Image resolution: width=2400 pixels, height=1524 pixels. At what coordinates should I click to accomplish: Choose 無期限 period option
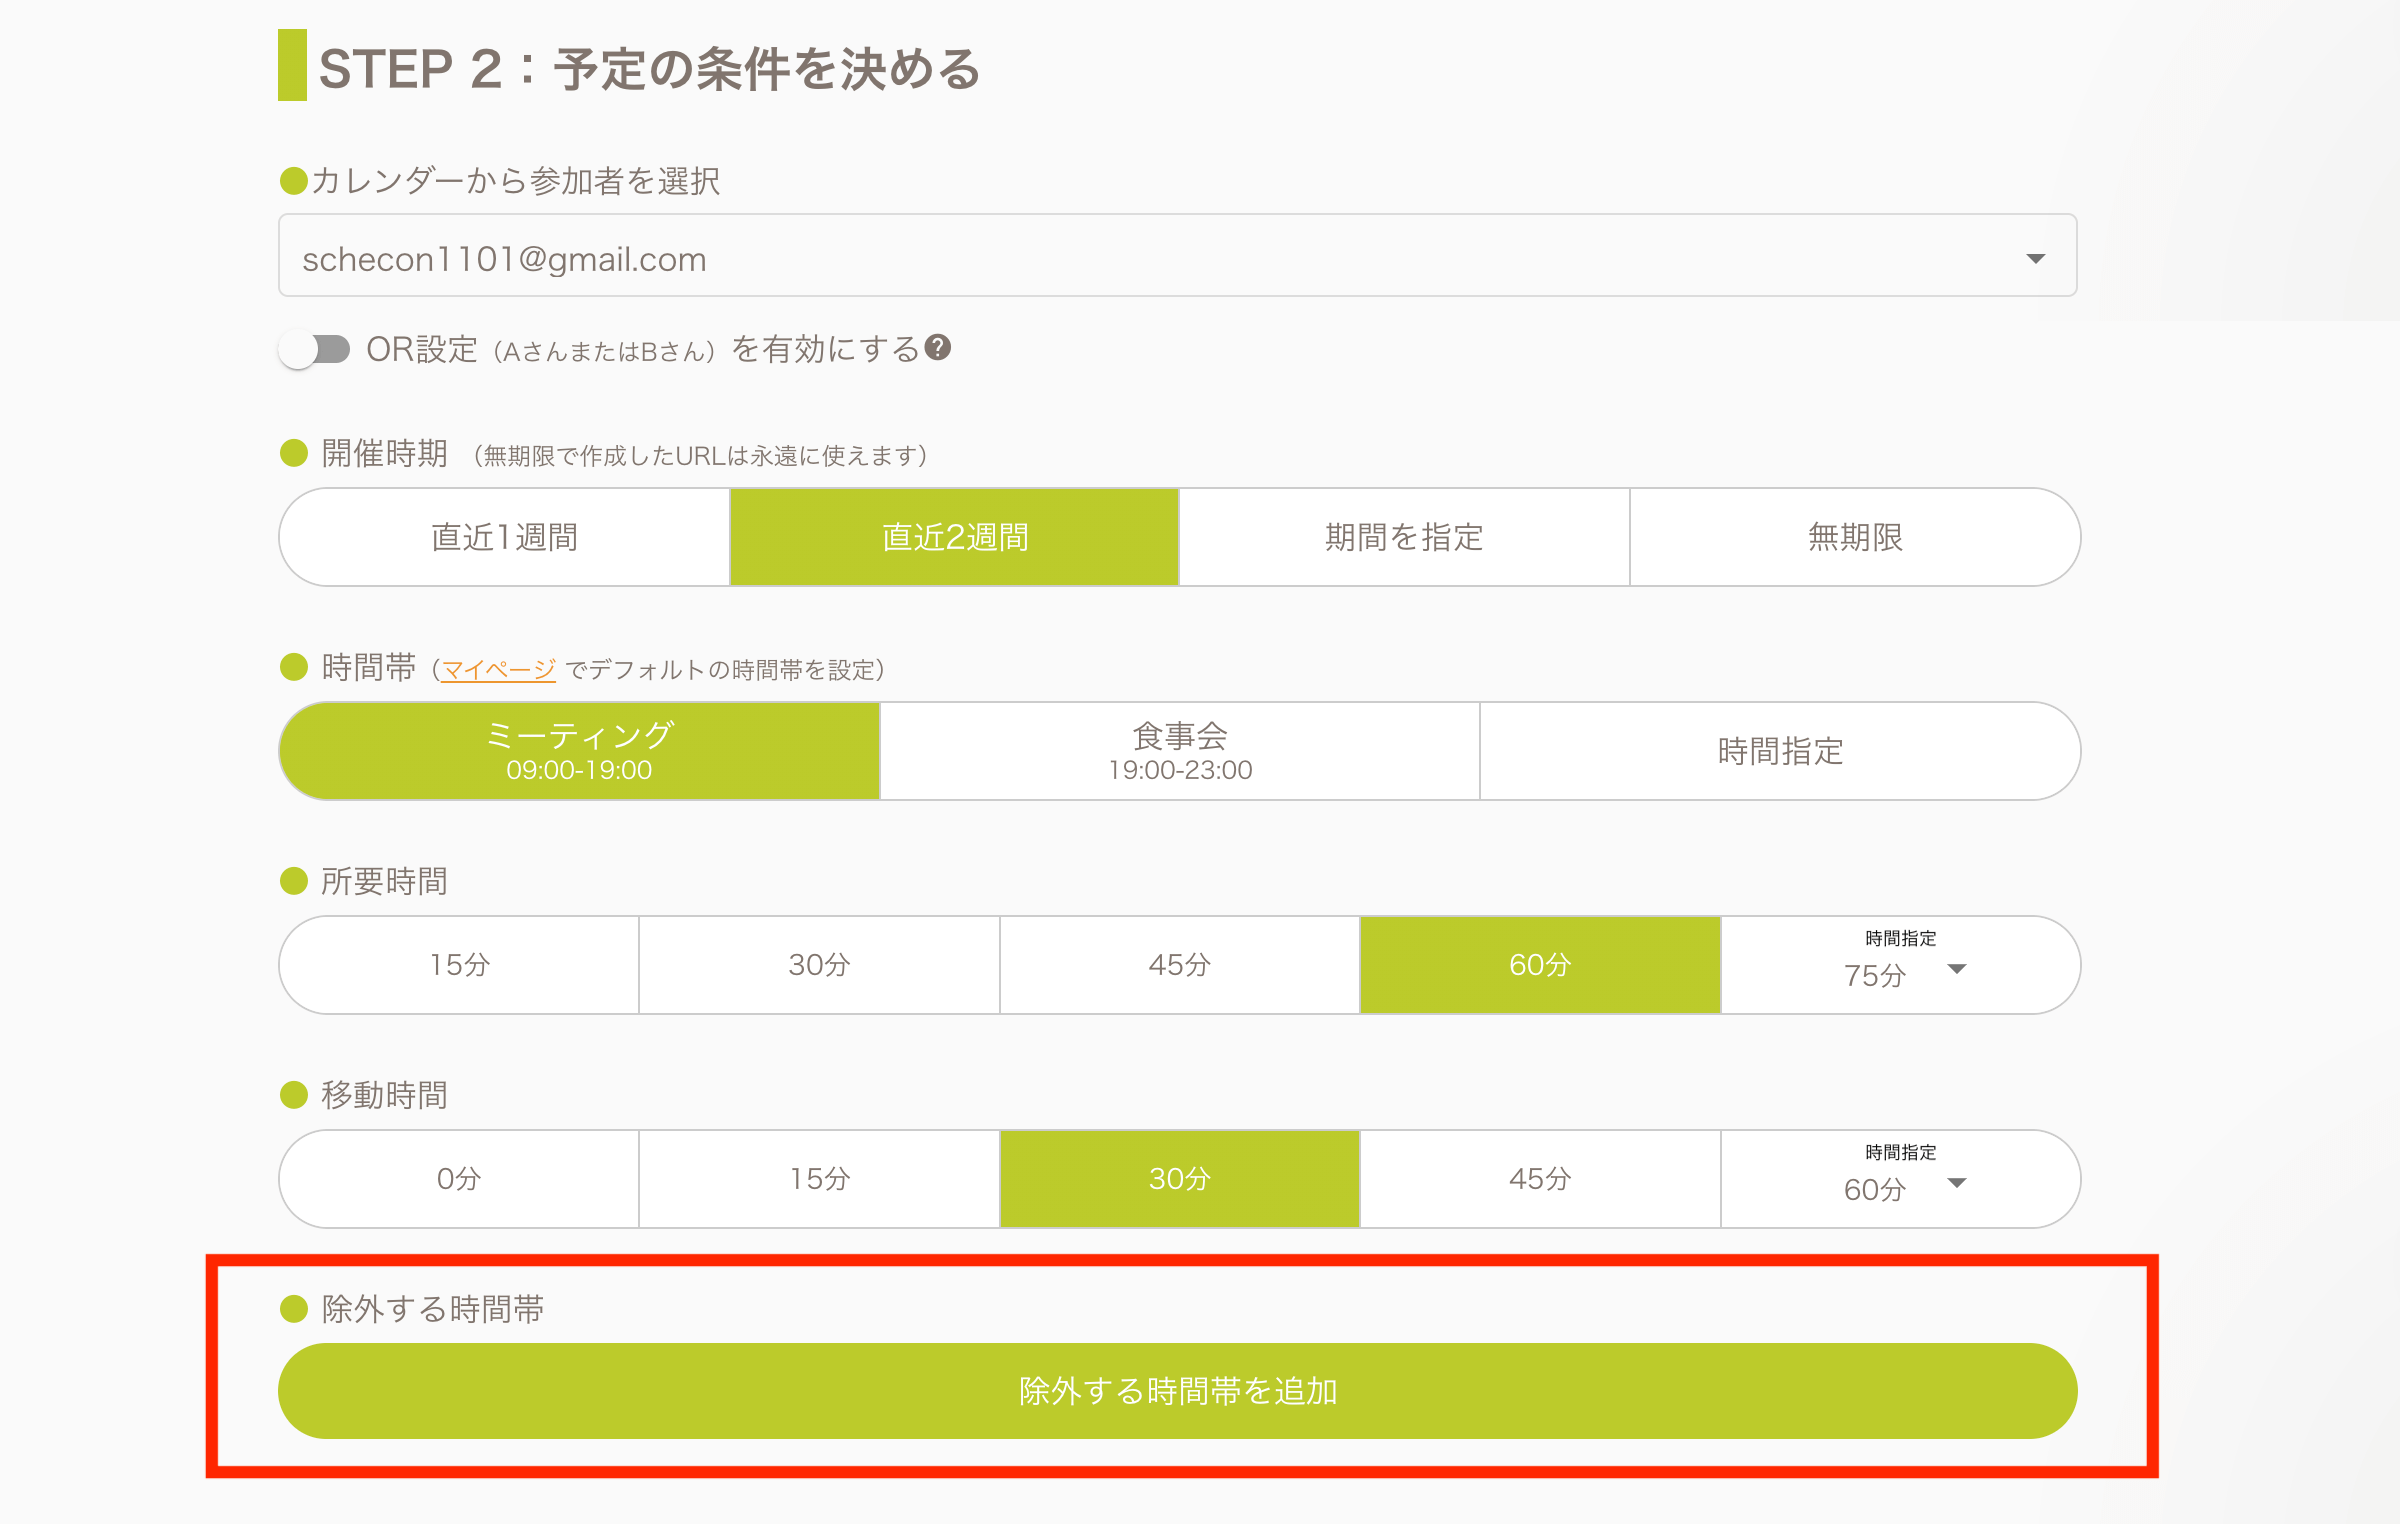pos(1854,537)
